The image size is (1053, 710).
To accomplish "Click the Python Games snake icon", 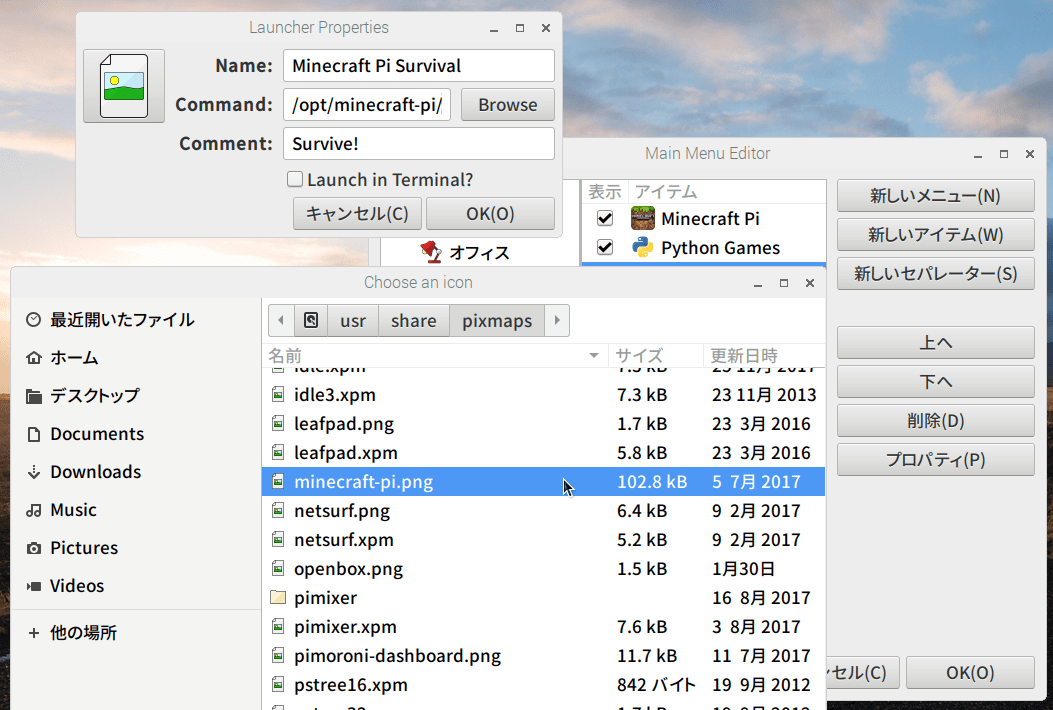I will point(643,248).
